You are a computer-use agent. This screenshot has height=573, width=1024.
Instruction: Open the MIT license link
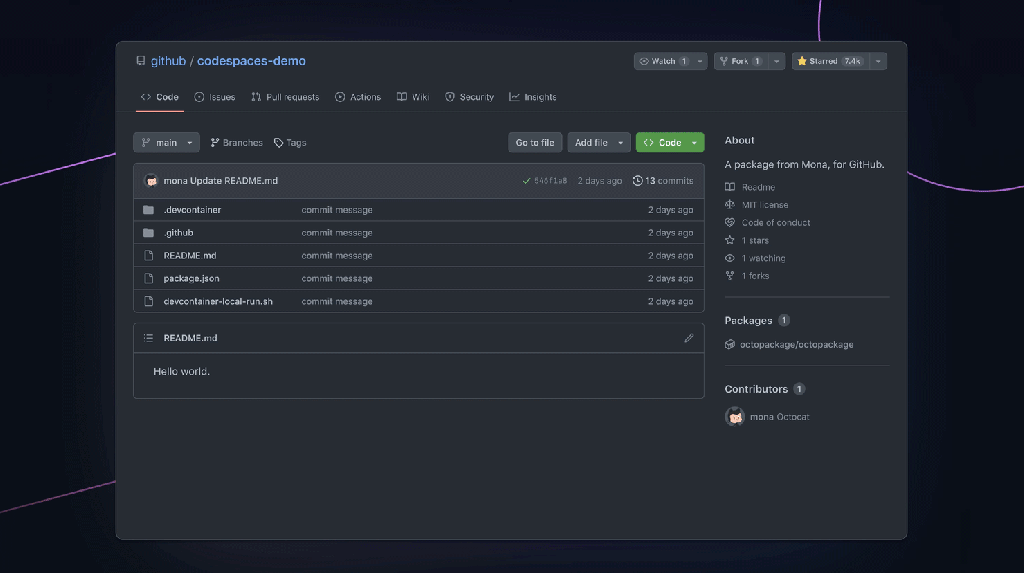[x=765, y=205]
